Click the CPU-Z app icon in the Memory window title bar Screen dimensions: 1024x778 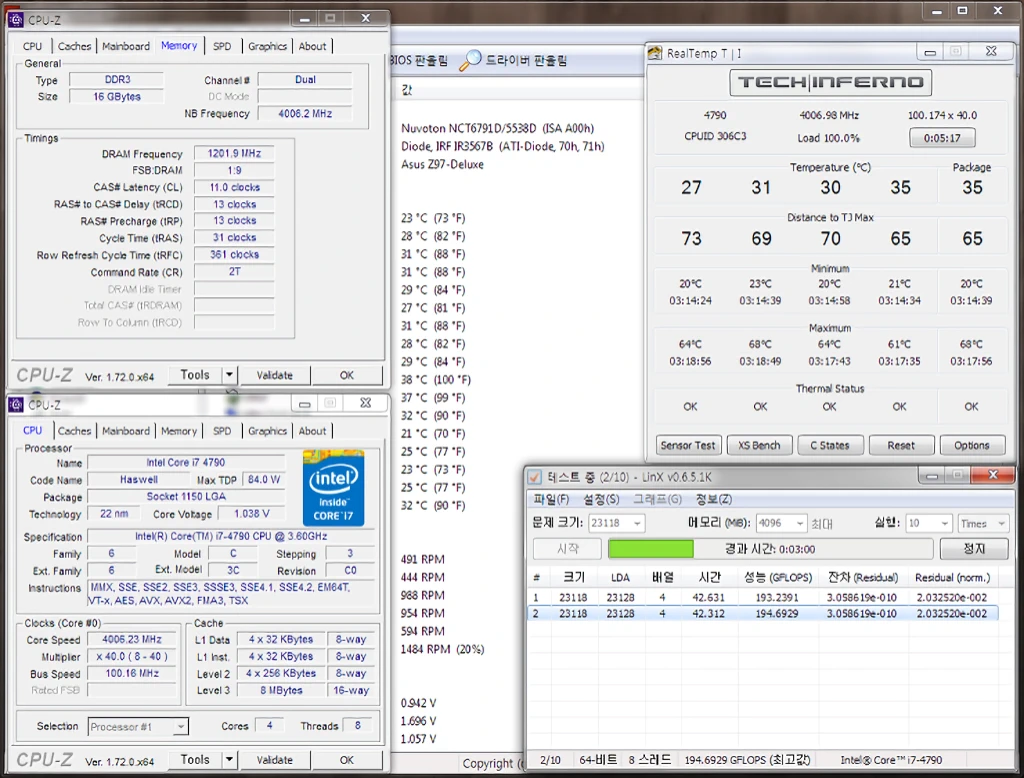[16, 20]
